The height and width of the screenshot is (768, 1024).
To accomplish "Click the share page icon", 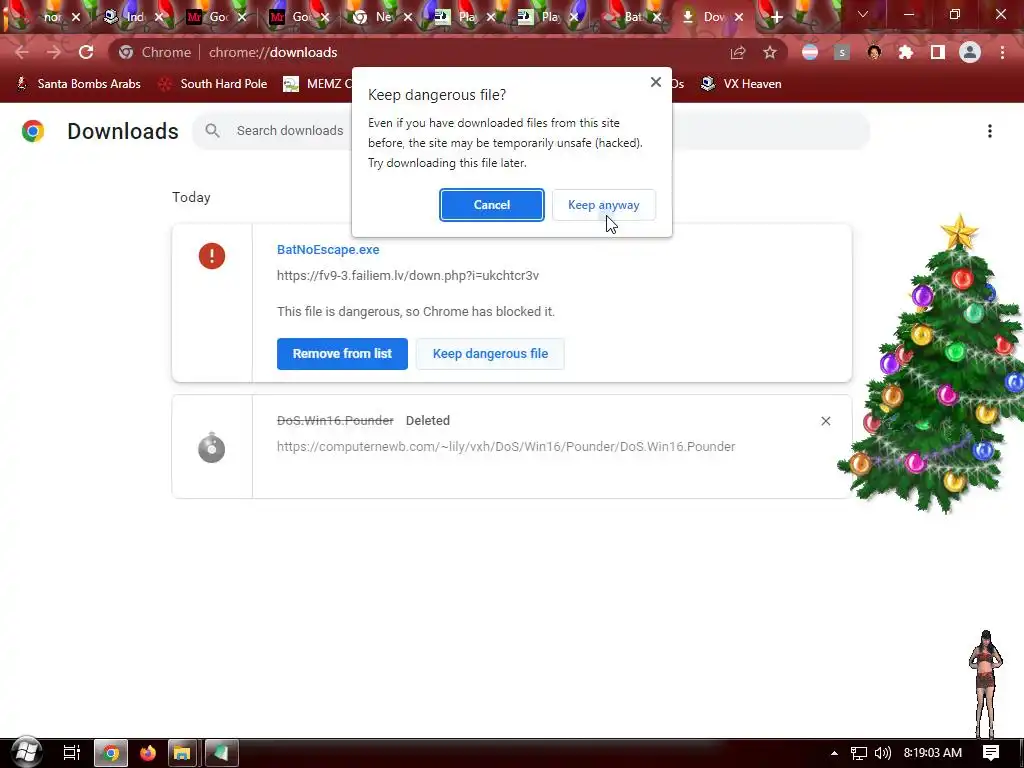I will (x=738, y=52).
